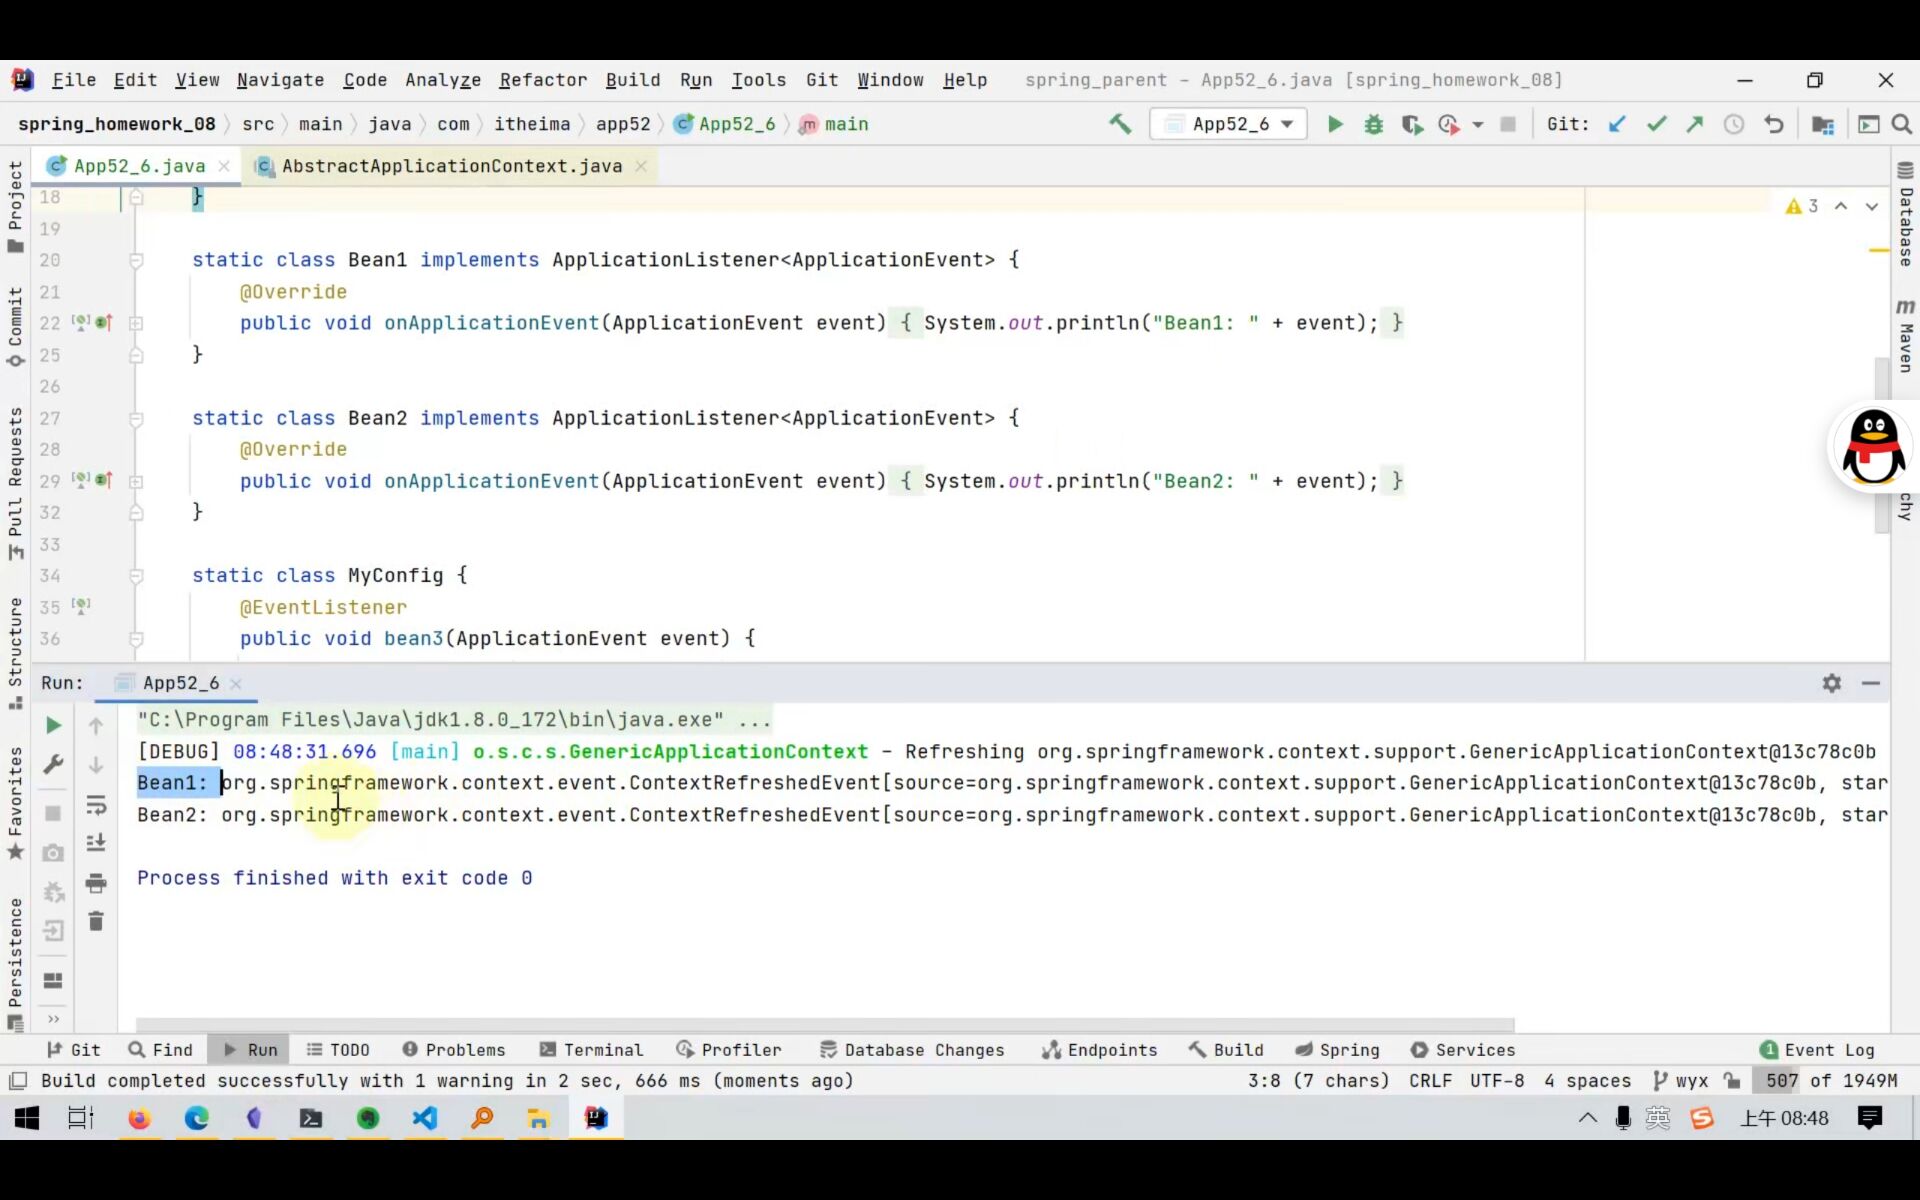Click the editor vertical scrollbar
This screenshot has height=1200, width=1920.
[1882, 447]
